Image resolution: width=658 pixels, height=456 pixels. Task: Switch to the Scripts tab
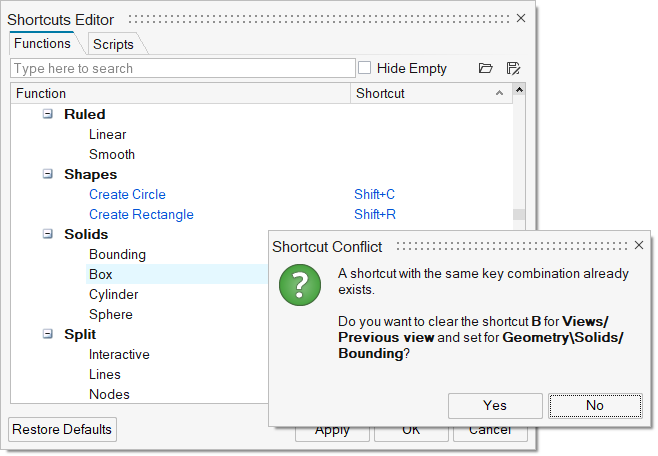coord(112,44)
